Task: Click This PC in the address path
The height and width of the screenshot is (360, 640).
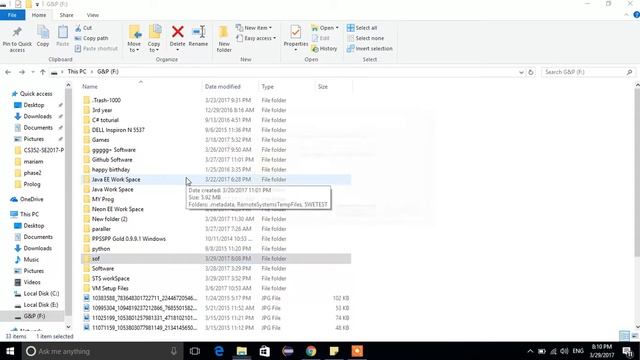Action: [77, 71]
